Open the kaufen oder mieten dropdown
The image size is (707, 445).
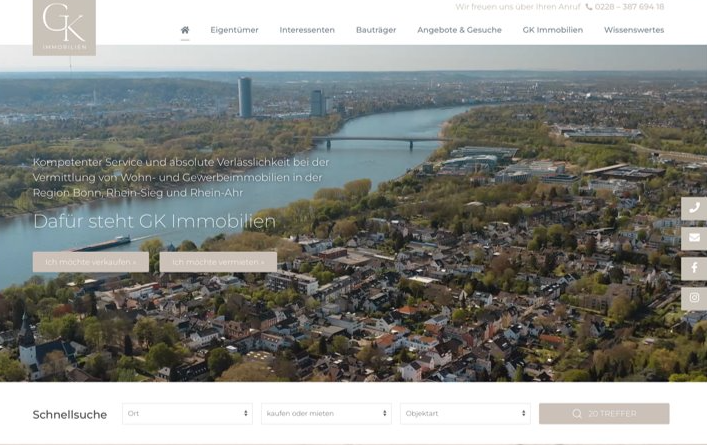(x=326, y=413)
